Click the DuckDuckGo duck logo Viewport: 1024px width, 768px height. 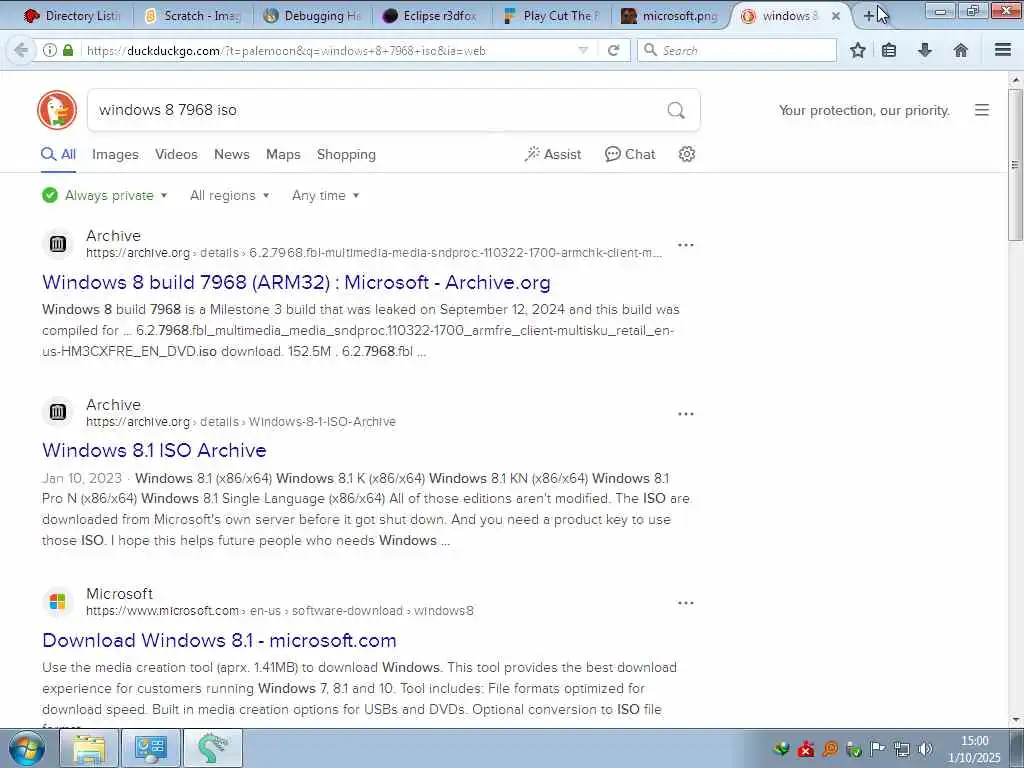pyautogui.click(x=57, y=110)
